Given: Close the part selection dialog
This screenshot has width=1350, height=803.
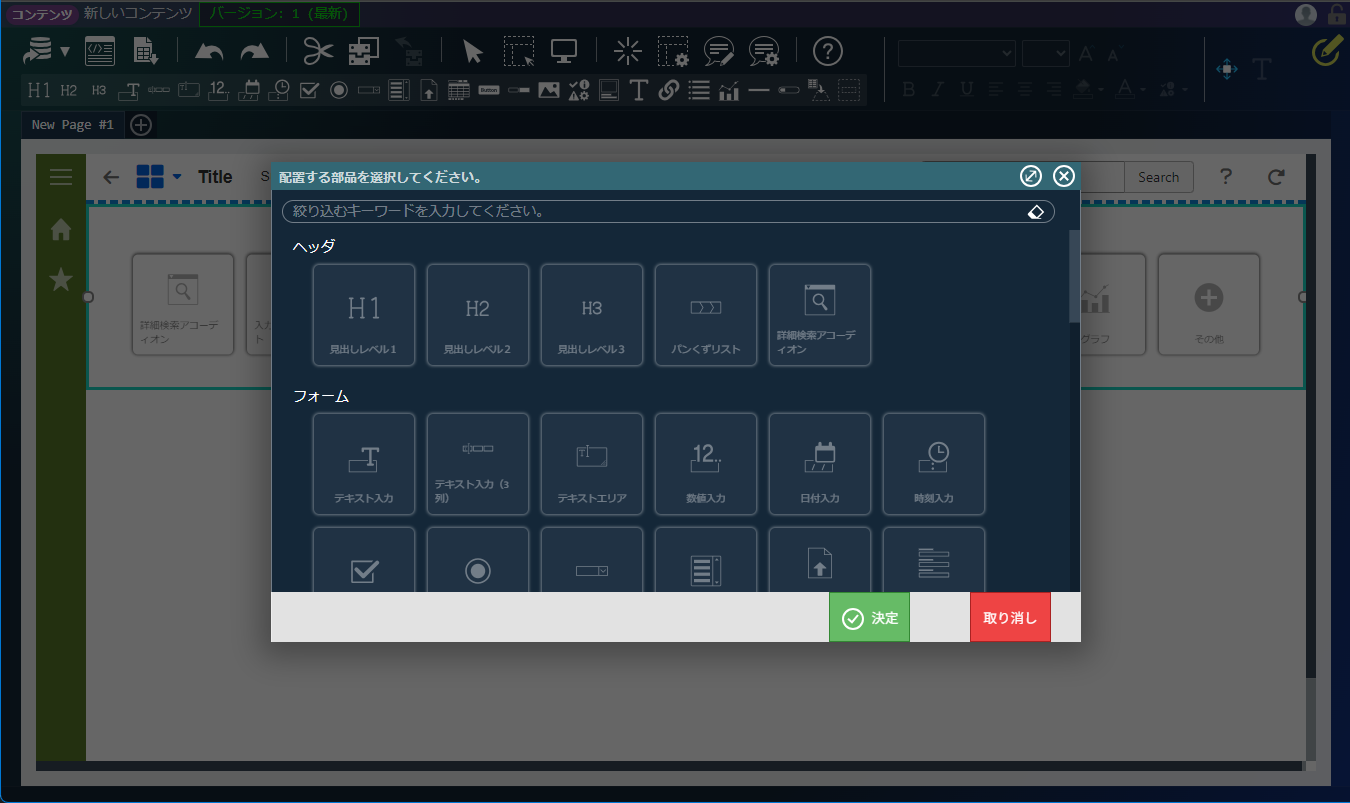Looking at the screenshot, I should 1064,177.
